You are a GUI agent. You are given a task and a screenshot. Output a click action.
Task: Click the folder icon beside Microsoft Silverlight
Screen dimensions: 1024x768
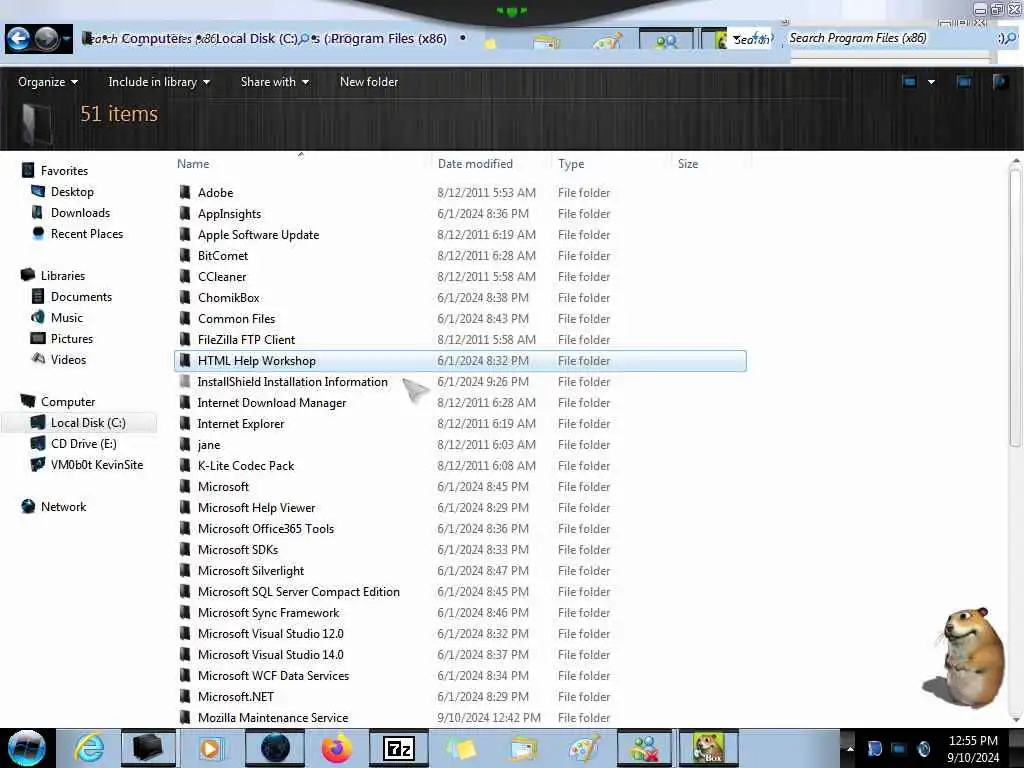pos(185,570)
